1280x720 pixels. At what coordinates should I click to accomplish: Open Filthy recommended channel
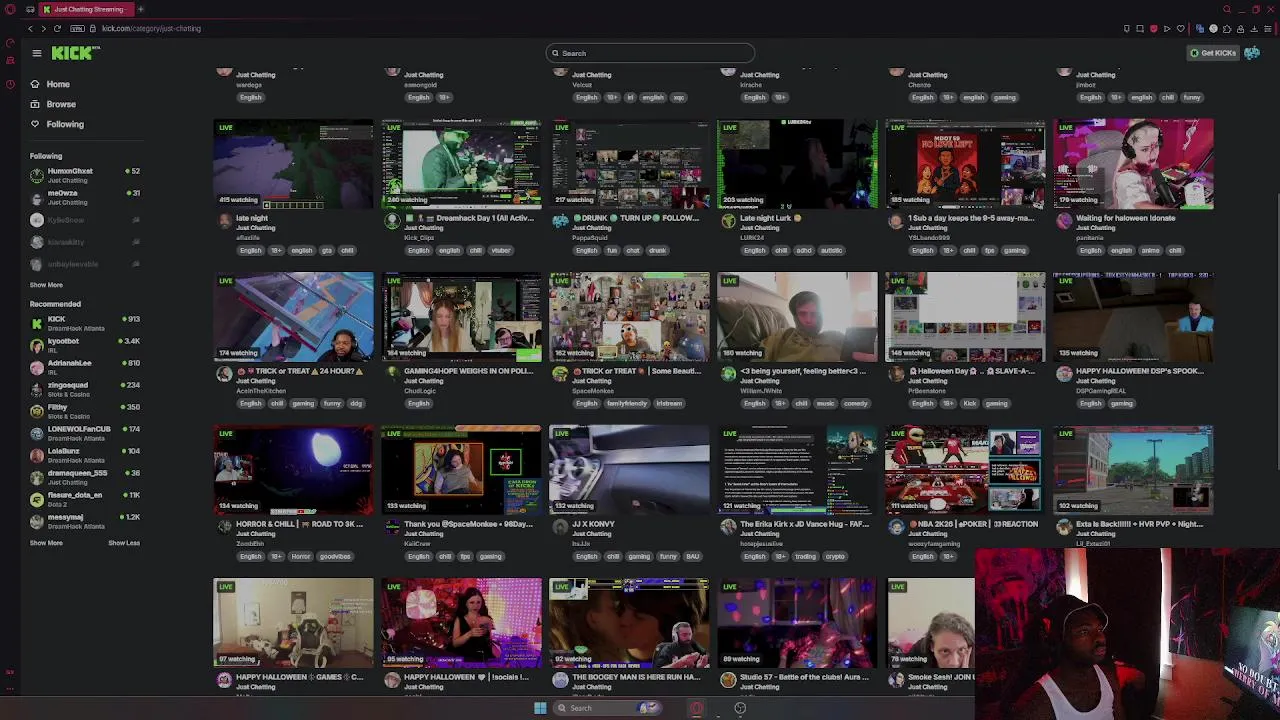point(86,411)
